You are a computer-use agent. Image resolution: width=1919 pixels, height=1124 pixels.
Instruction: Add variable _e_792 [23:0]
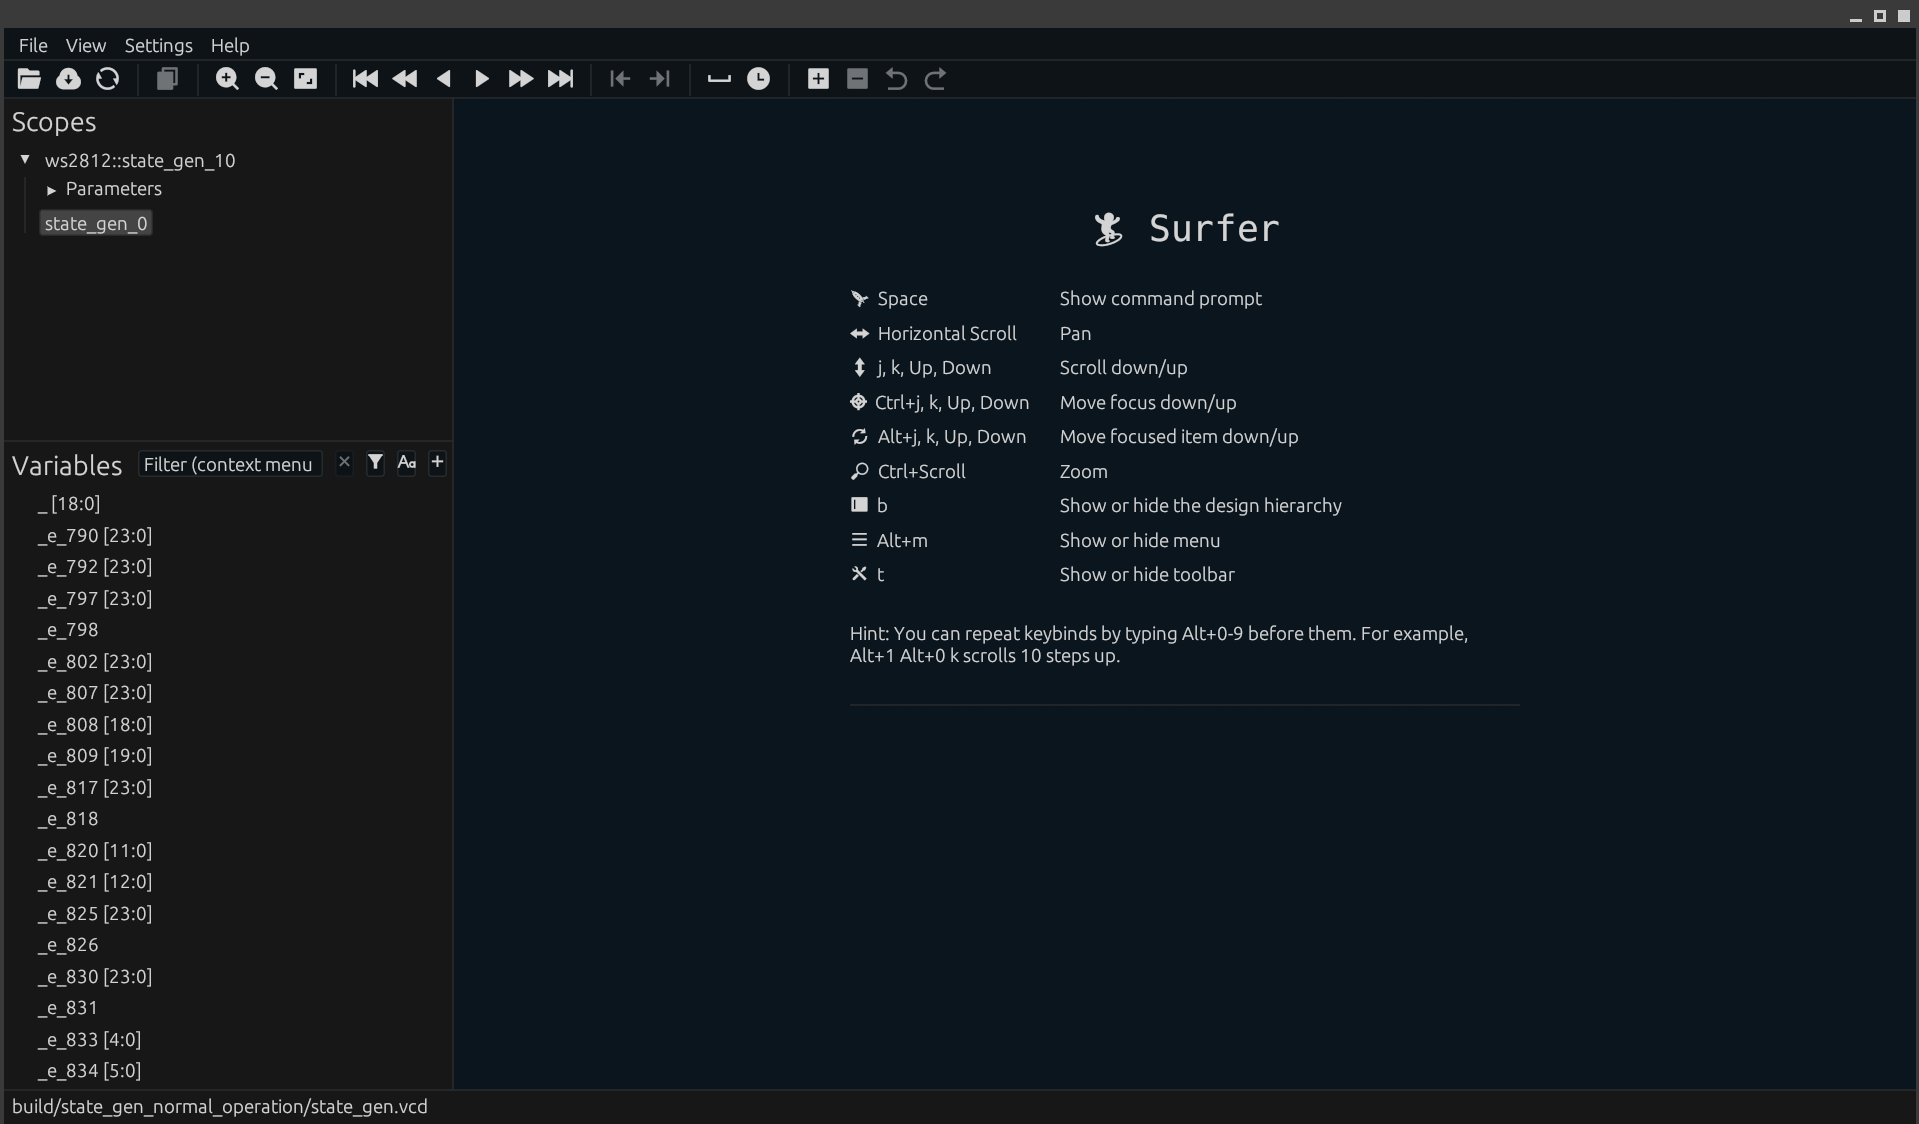(x=95, y=567)
